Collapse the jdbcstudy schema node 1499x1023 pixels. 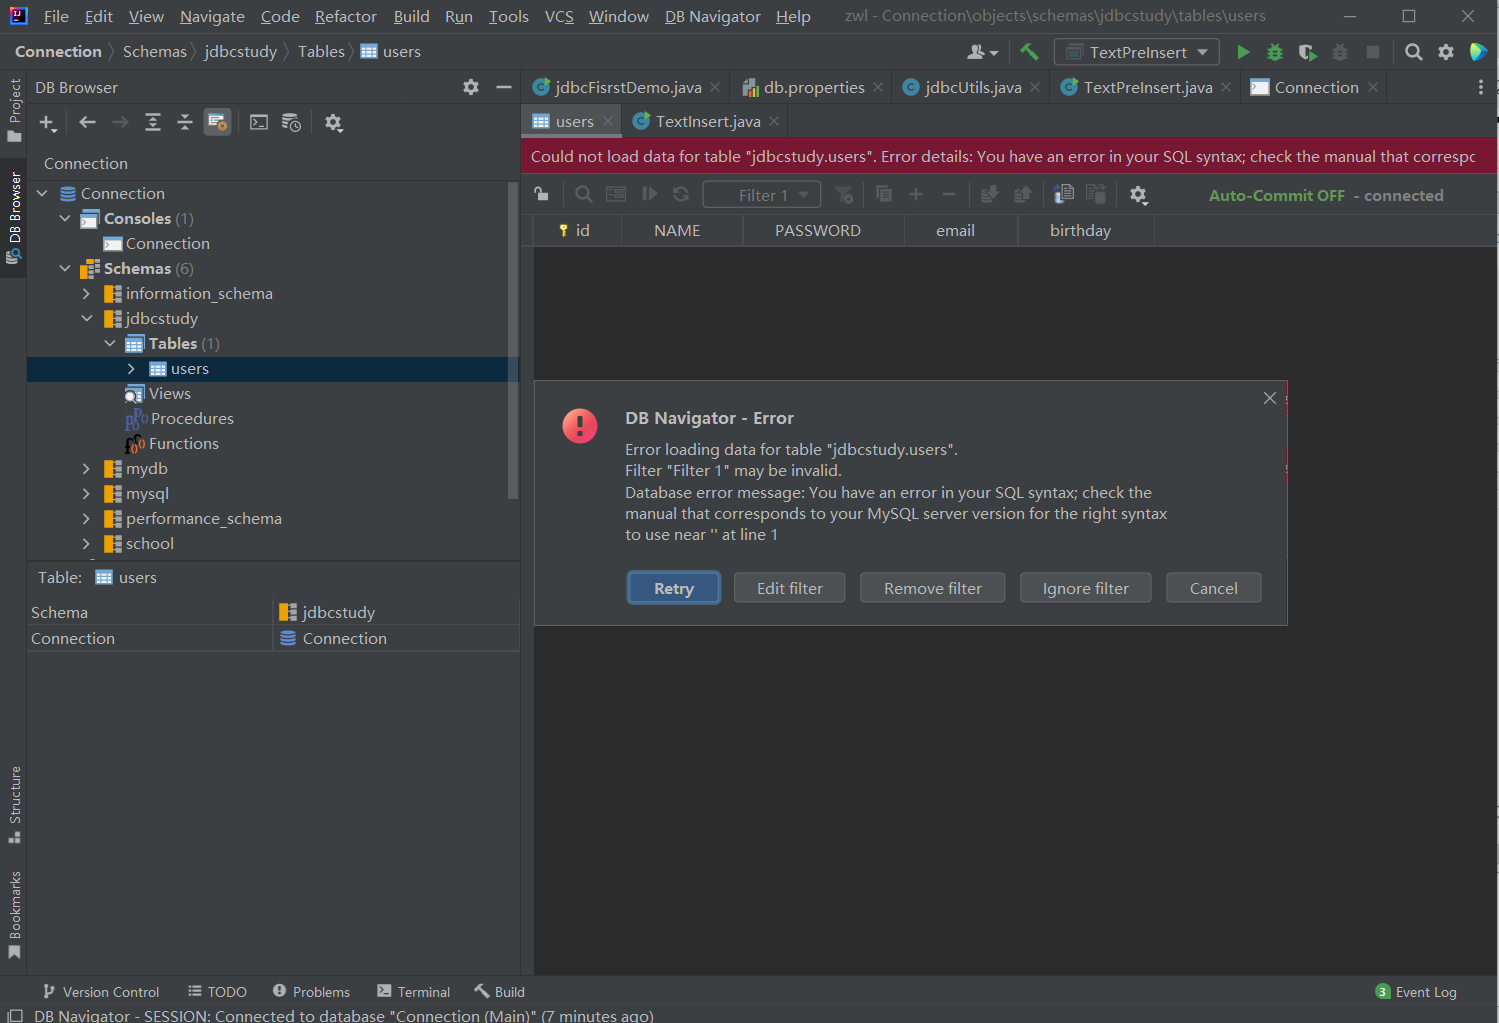click(87, 318)
